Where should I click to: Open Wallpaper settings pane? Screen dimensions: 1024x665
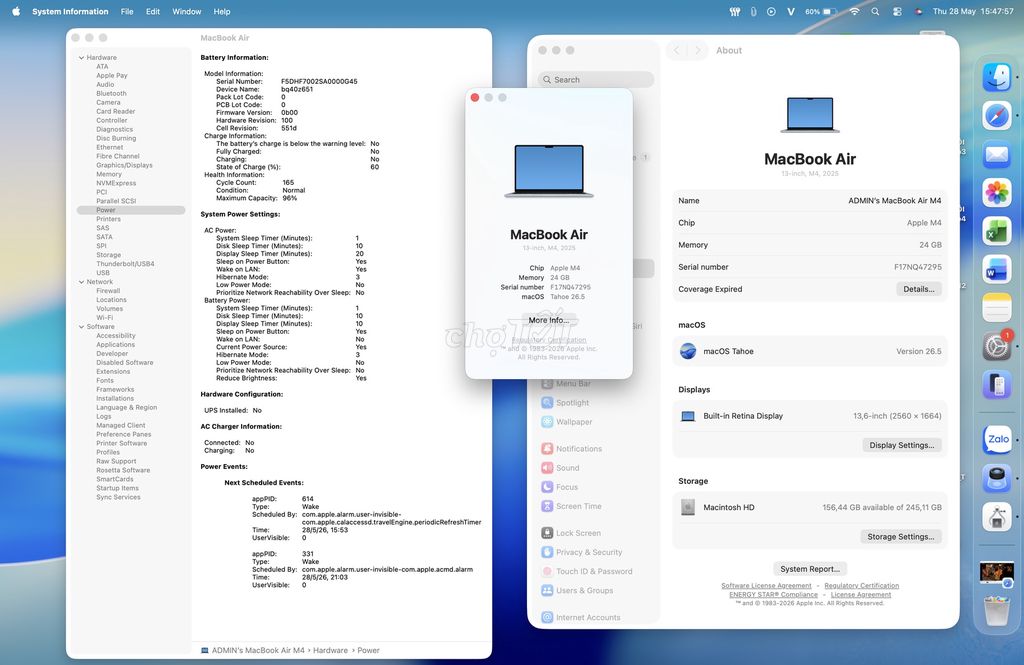click(x=567, y=422)
